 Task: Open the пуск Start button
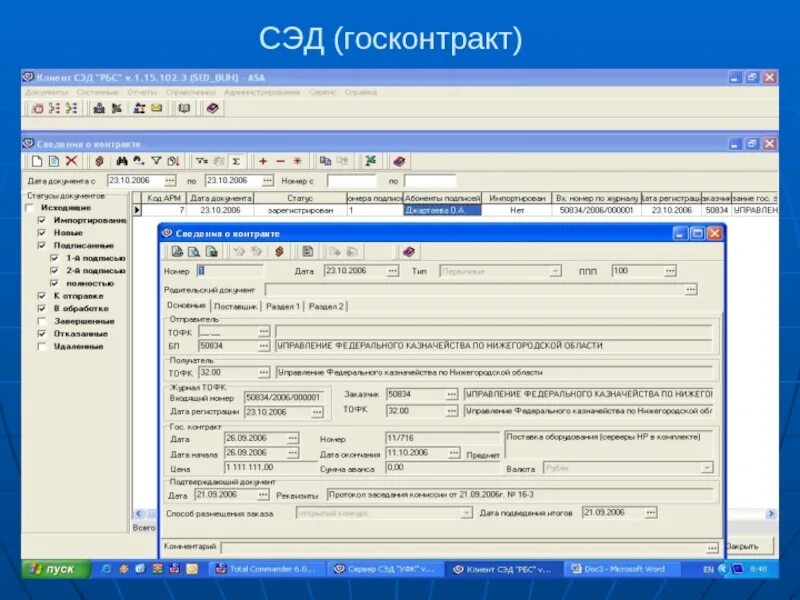click(x=56, y=569)
